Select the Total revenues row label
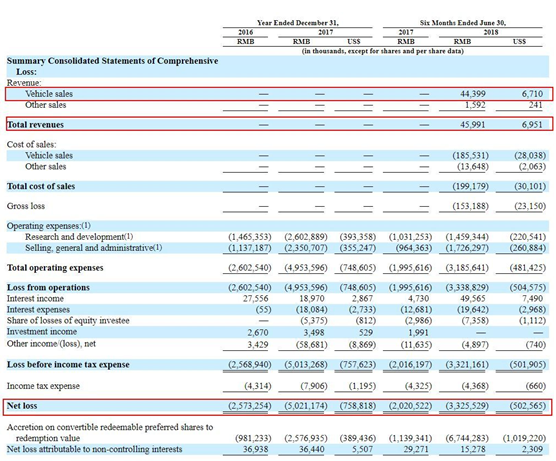 click(35, 125)
